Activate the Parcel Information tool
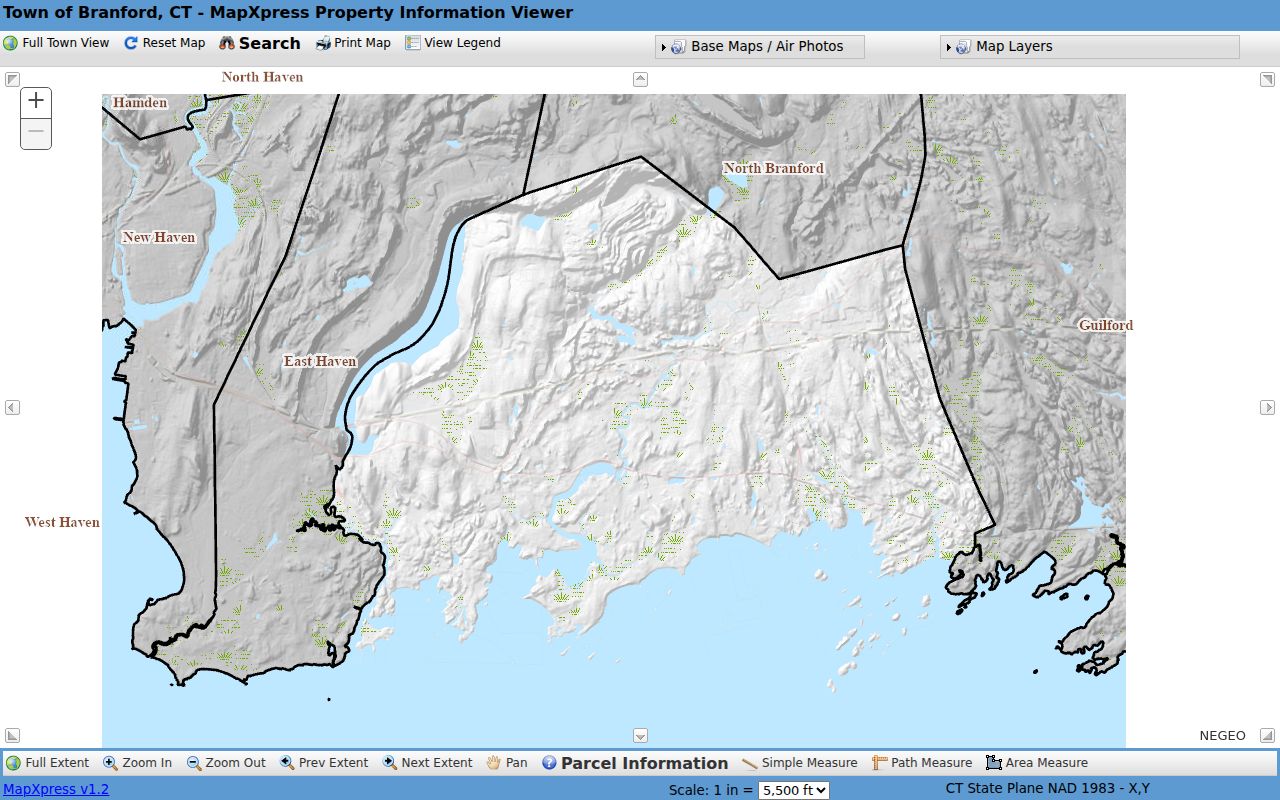The width and height of the screenshot is (1280, 800). pos(635,763)
